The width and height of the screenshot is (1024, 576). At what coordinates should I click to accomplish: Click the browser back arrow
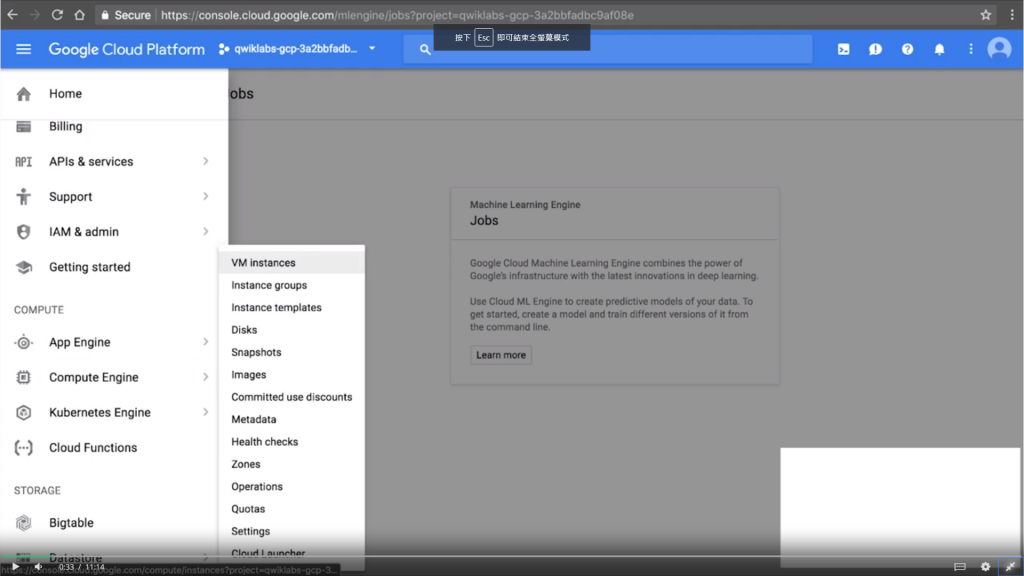click(x=12, y=14)
